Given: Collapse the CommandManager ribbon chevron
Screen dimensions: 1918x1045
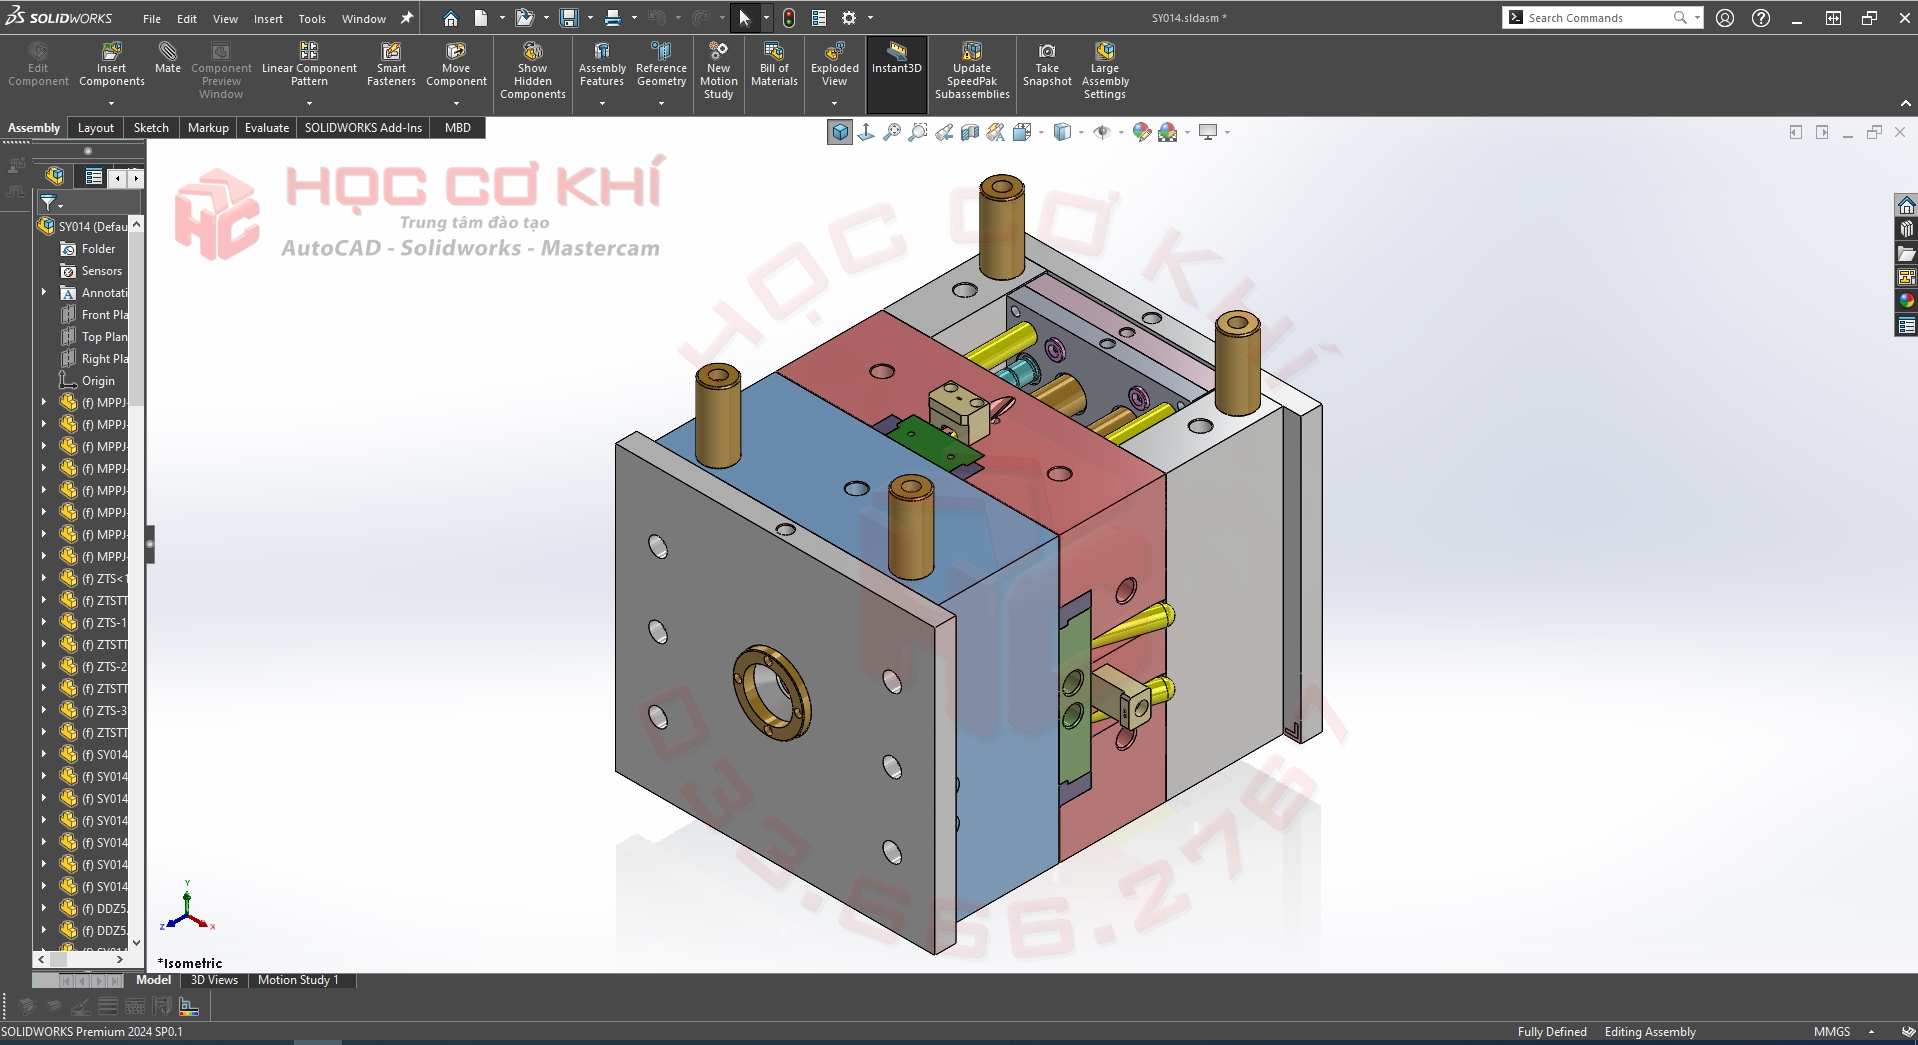Looking at the screenshot, I should [1905, 104].
